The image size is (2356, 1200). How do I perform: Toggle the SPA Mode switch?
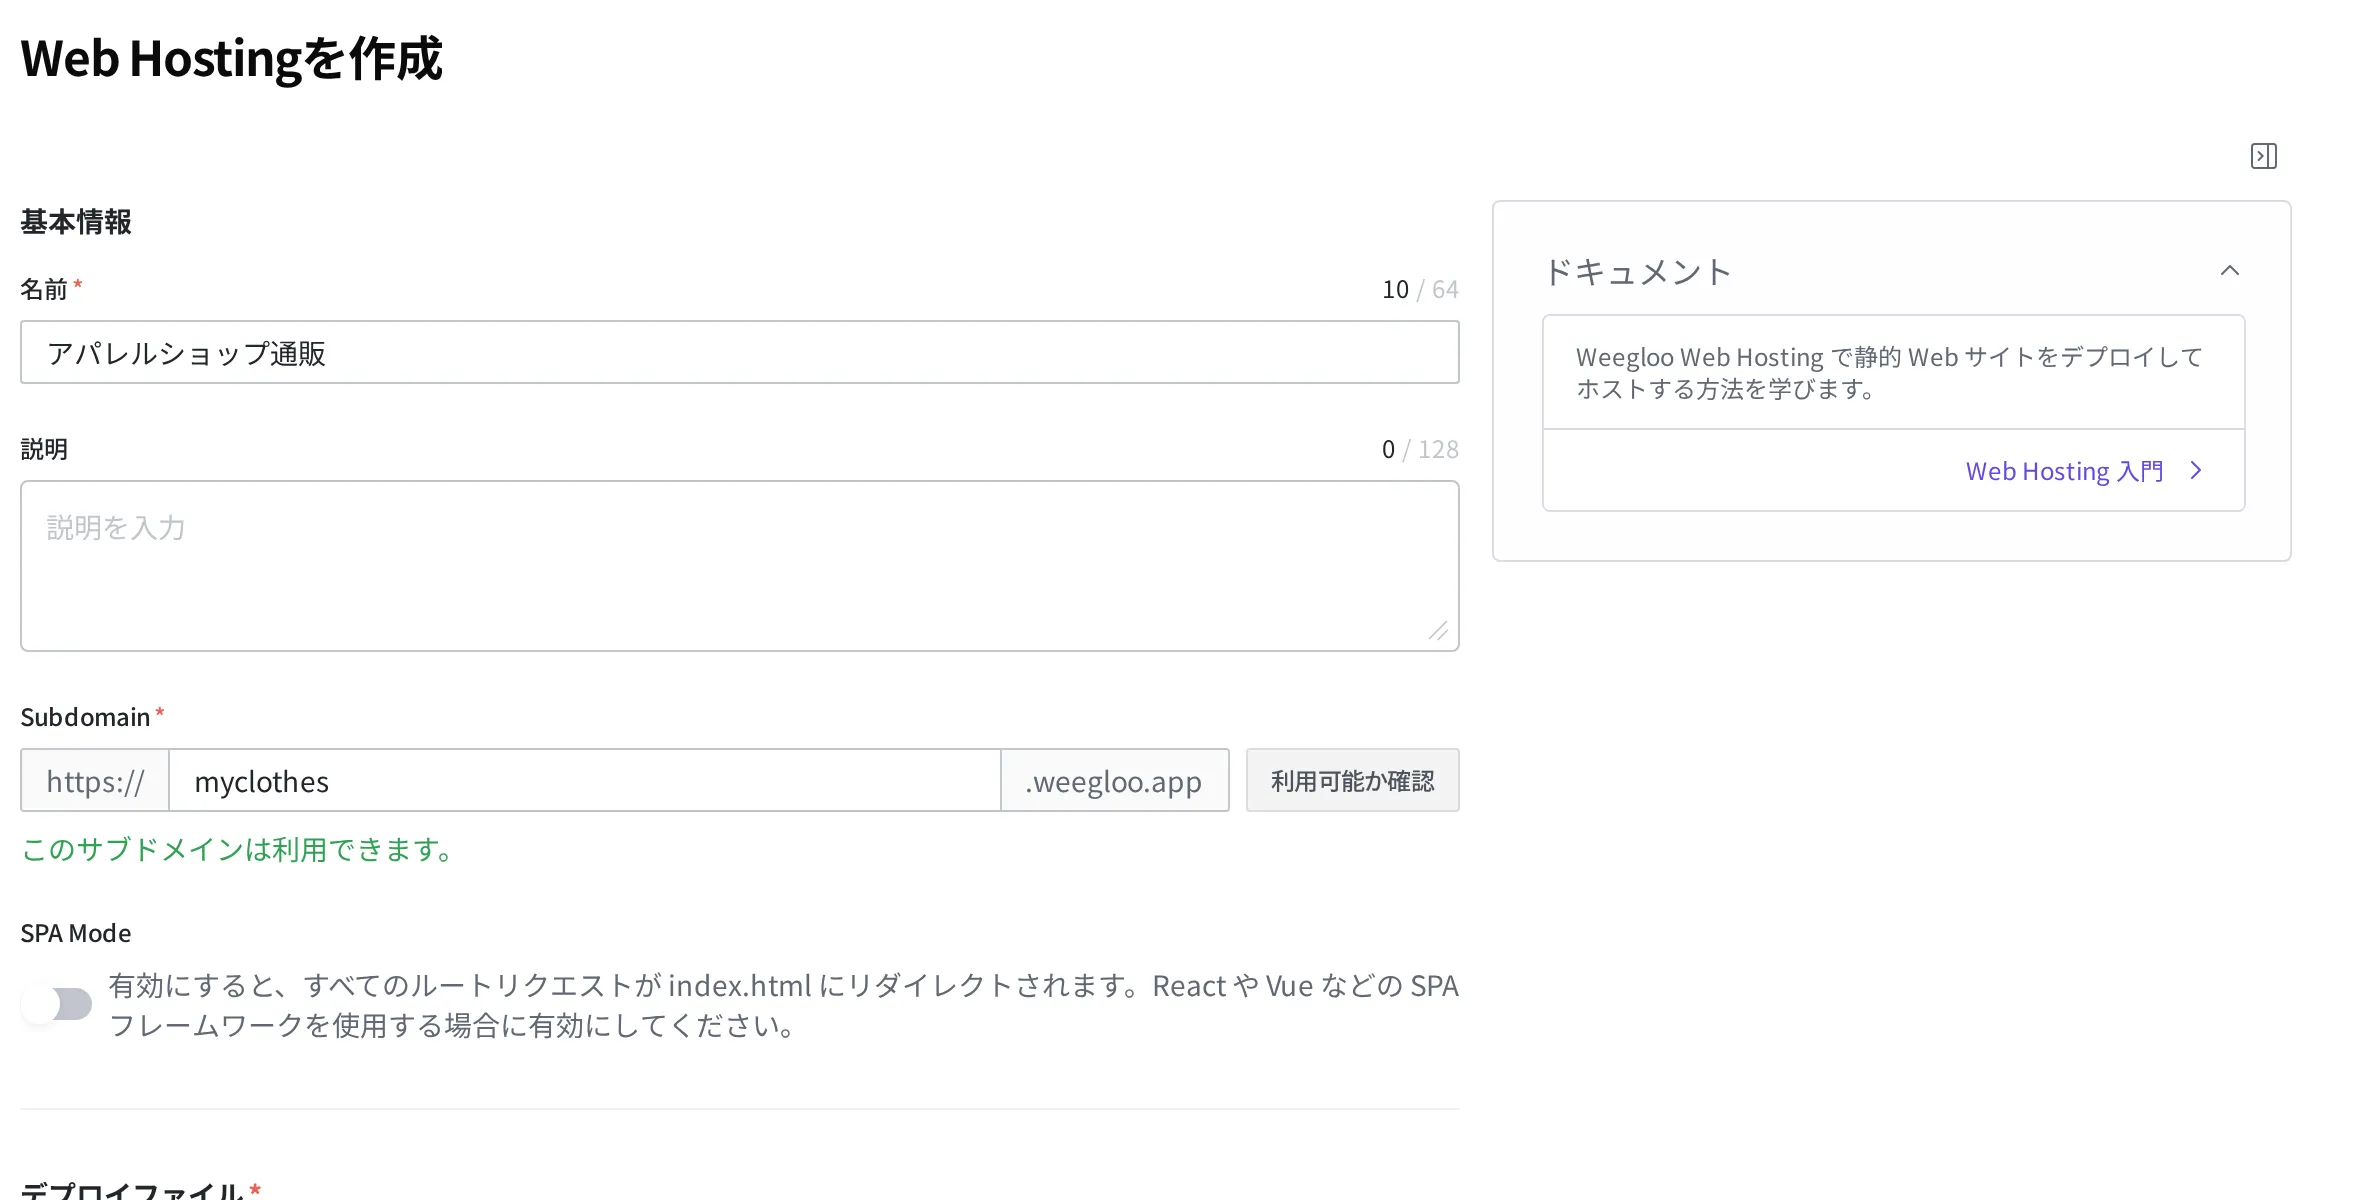[x=57, y=1004]
